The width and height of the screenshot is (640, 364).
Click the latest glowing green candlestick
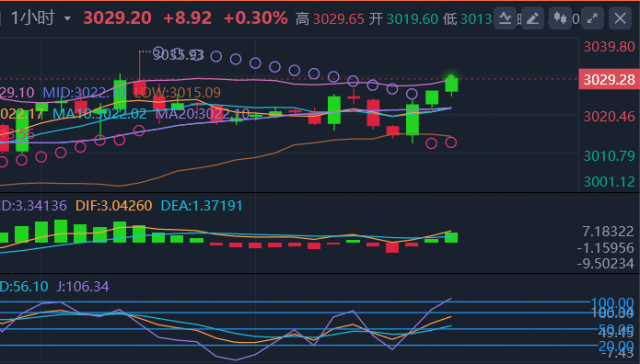(x=451, y=84)
